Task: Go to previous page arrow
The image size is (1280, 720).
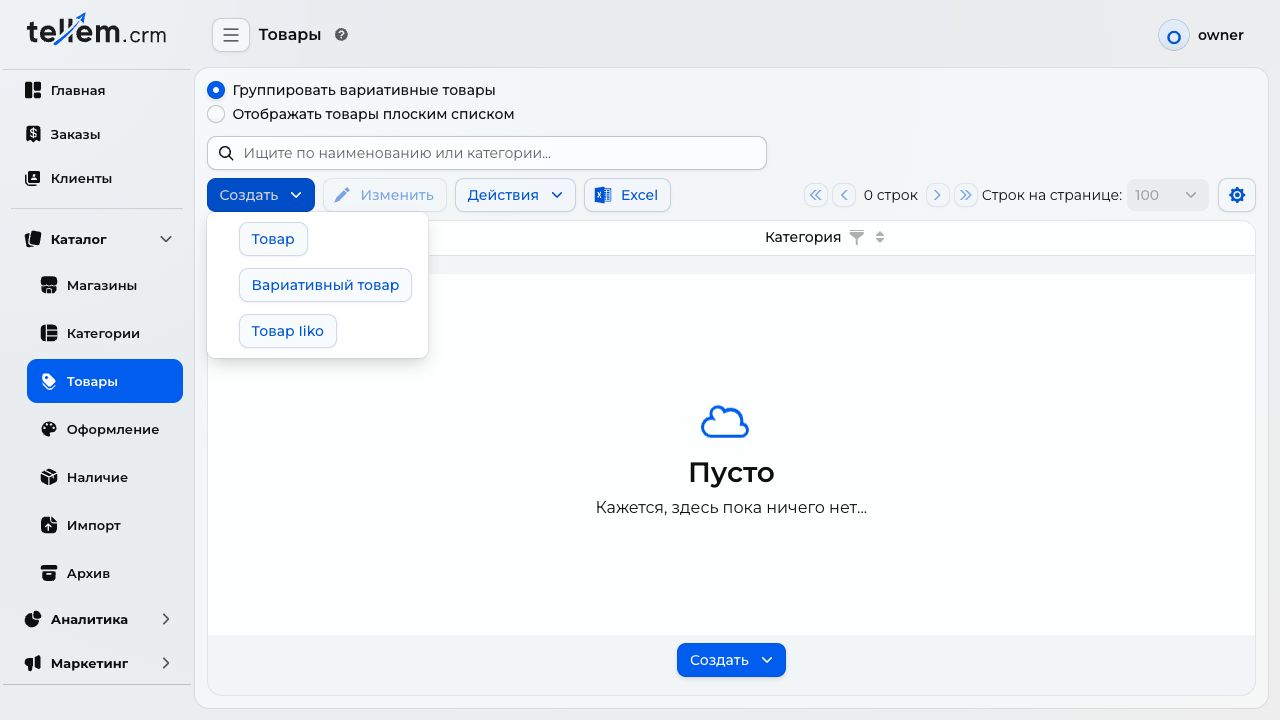Action: pos(844,195)
